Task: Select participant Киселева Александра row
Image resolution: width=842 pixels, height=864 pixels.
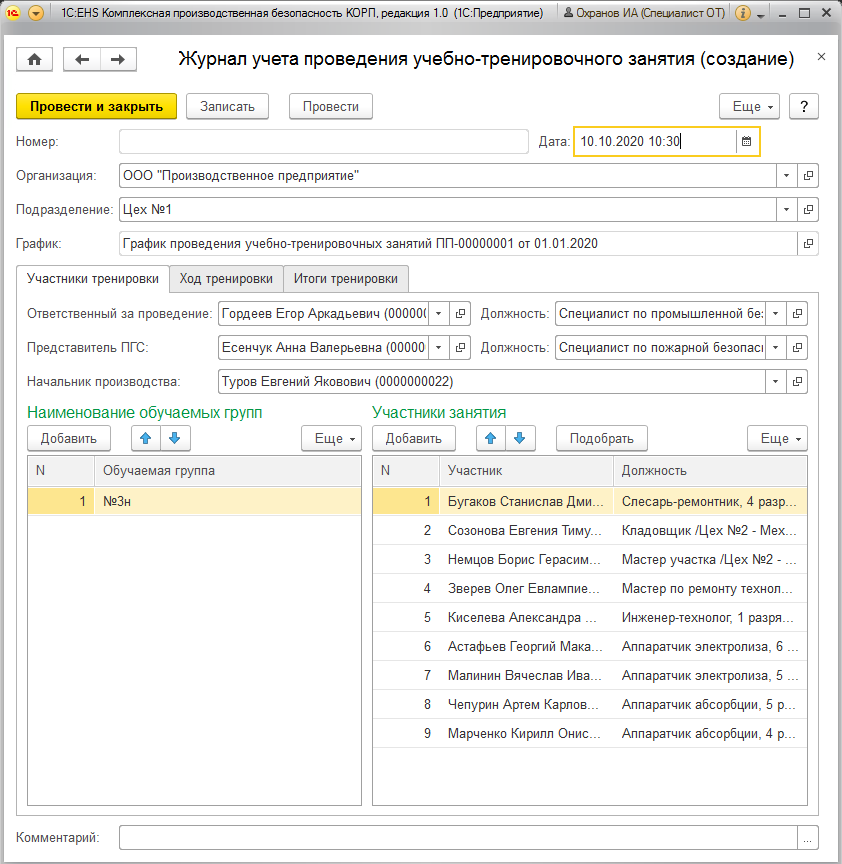Action: [x=590, y=618]
